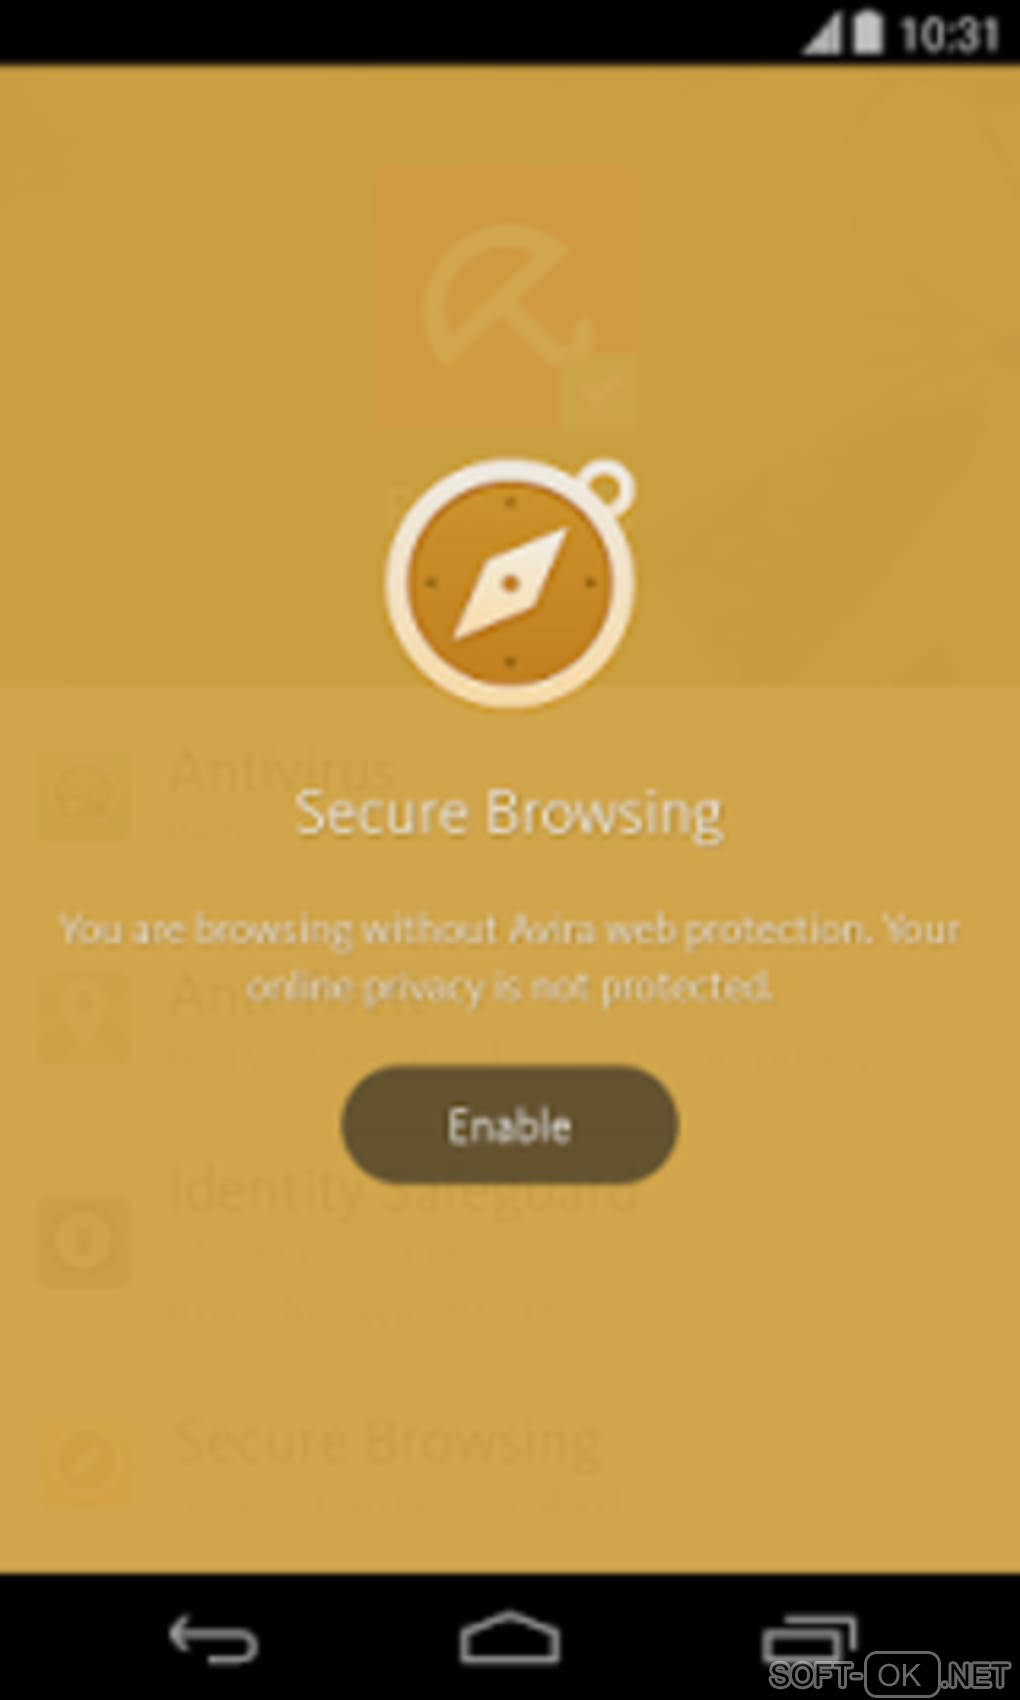Open the faded Antivirus menu entry
This screenshot has height=1700, width=1020.
282,773
